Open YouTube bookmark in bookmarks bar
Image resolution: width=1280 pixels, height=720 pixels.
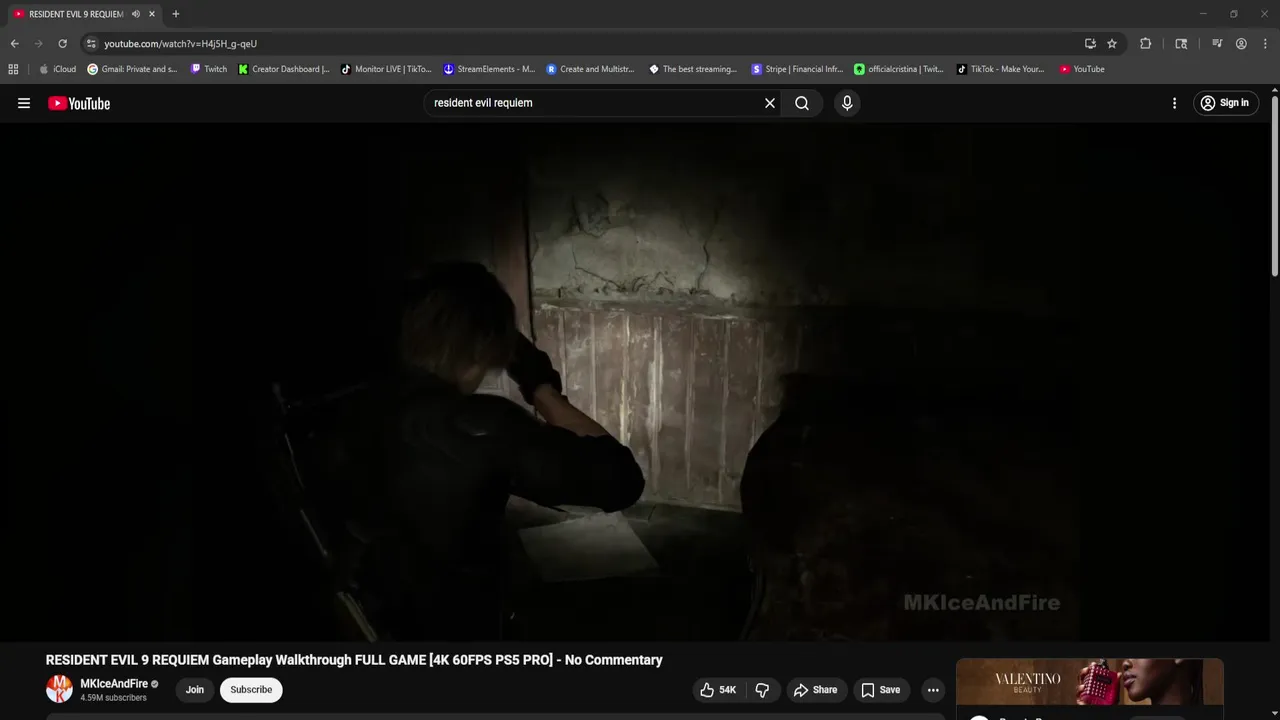(x=1082, y=69)
